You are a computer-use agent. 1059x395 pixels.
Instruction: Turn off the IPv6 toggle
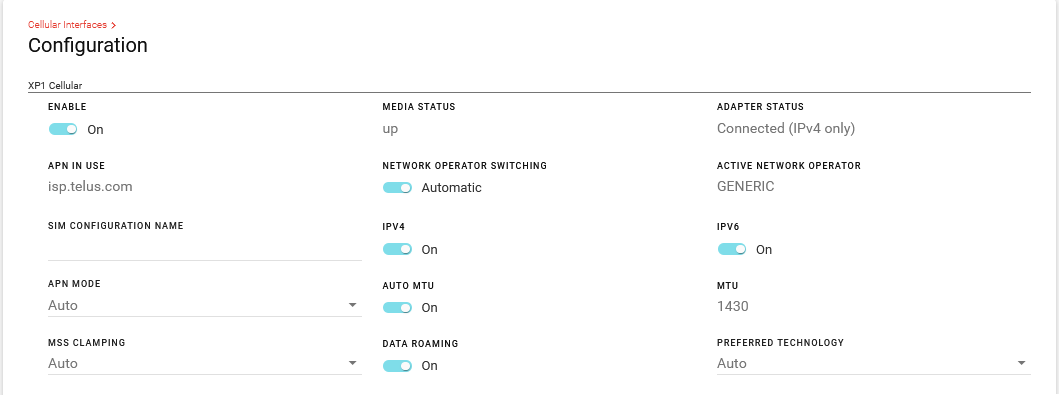click(731, 249)
